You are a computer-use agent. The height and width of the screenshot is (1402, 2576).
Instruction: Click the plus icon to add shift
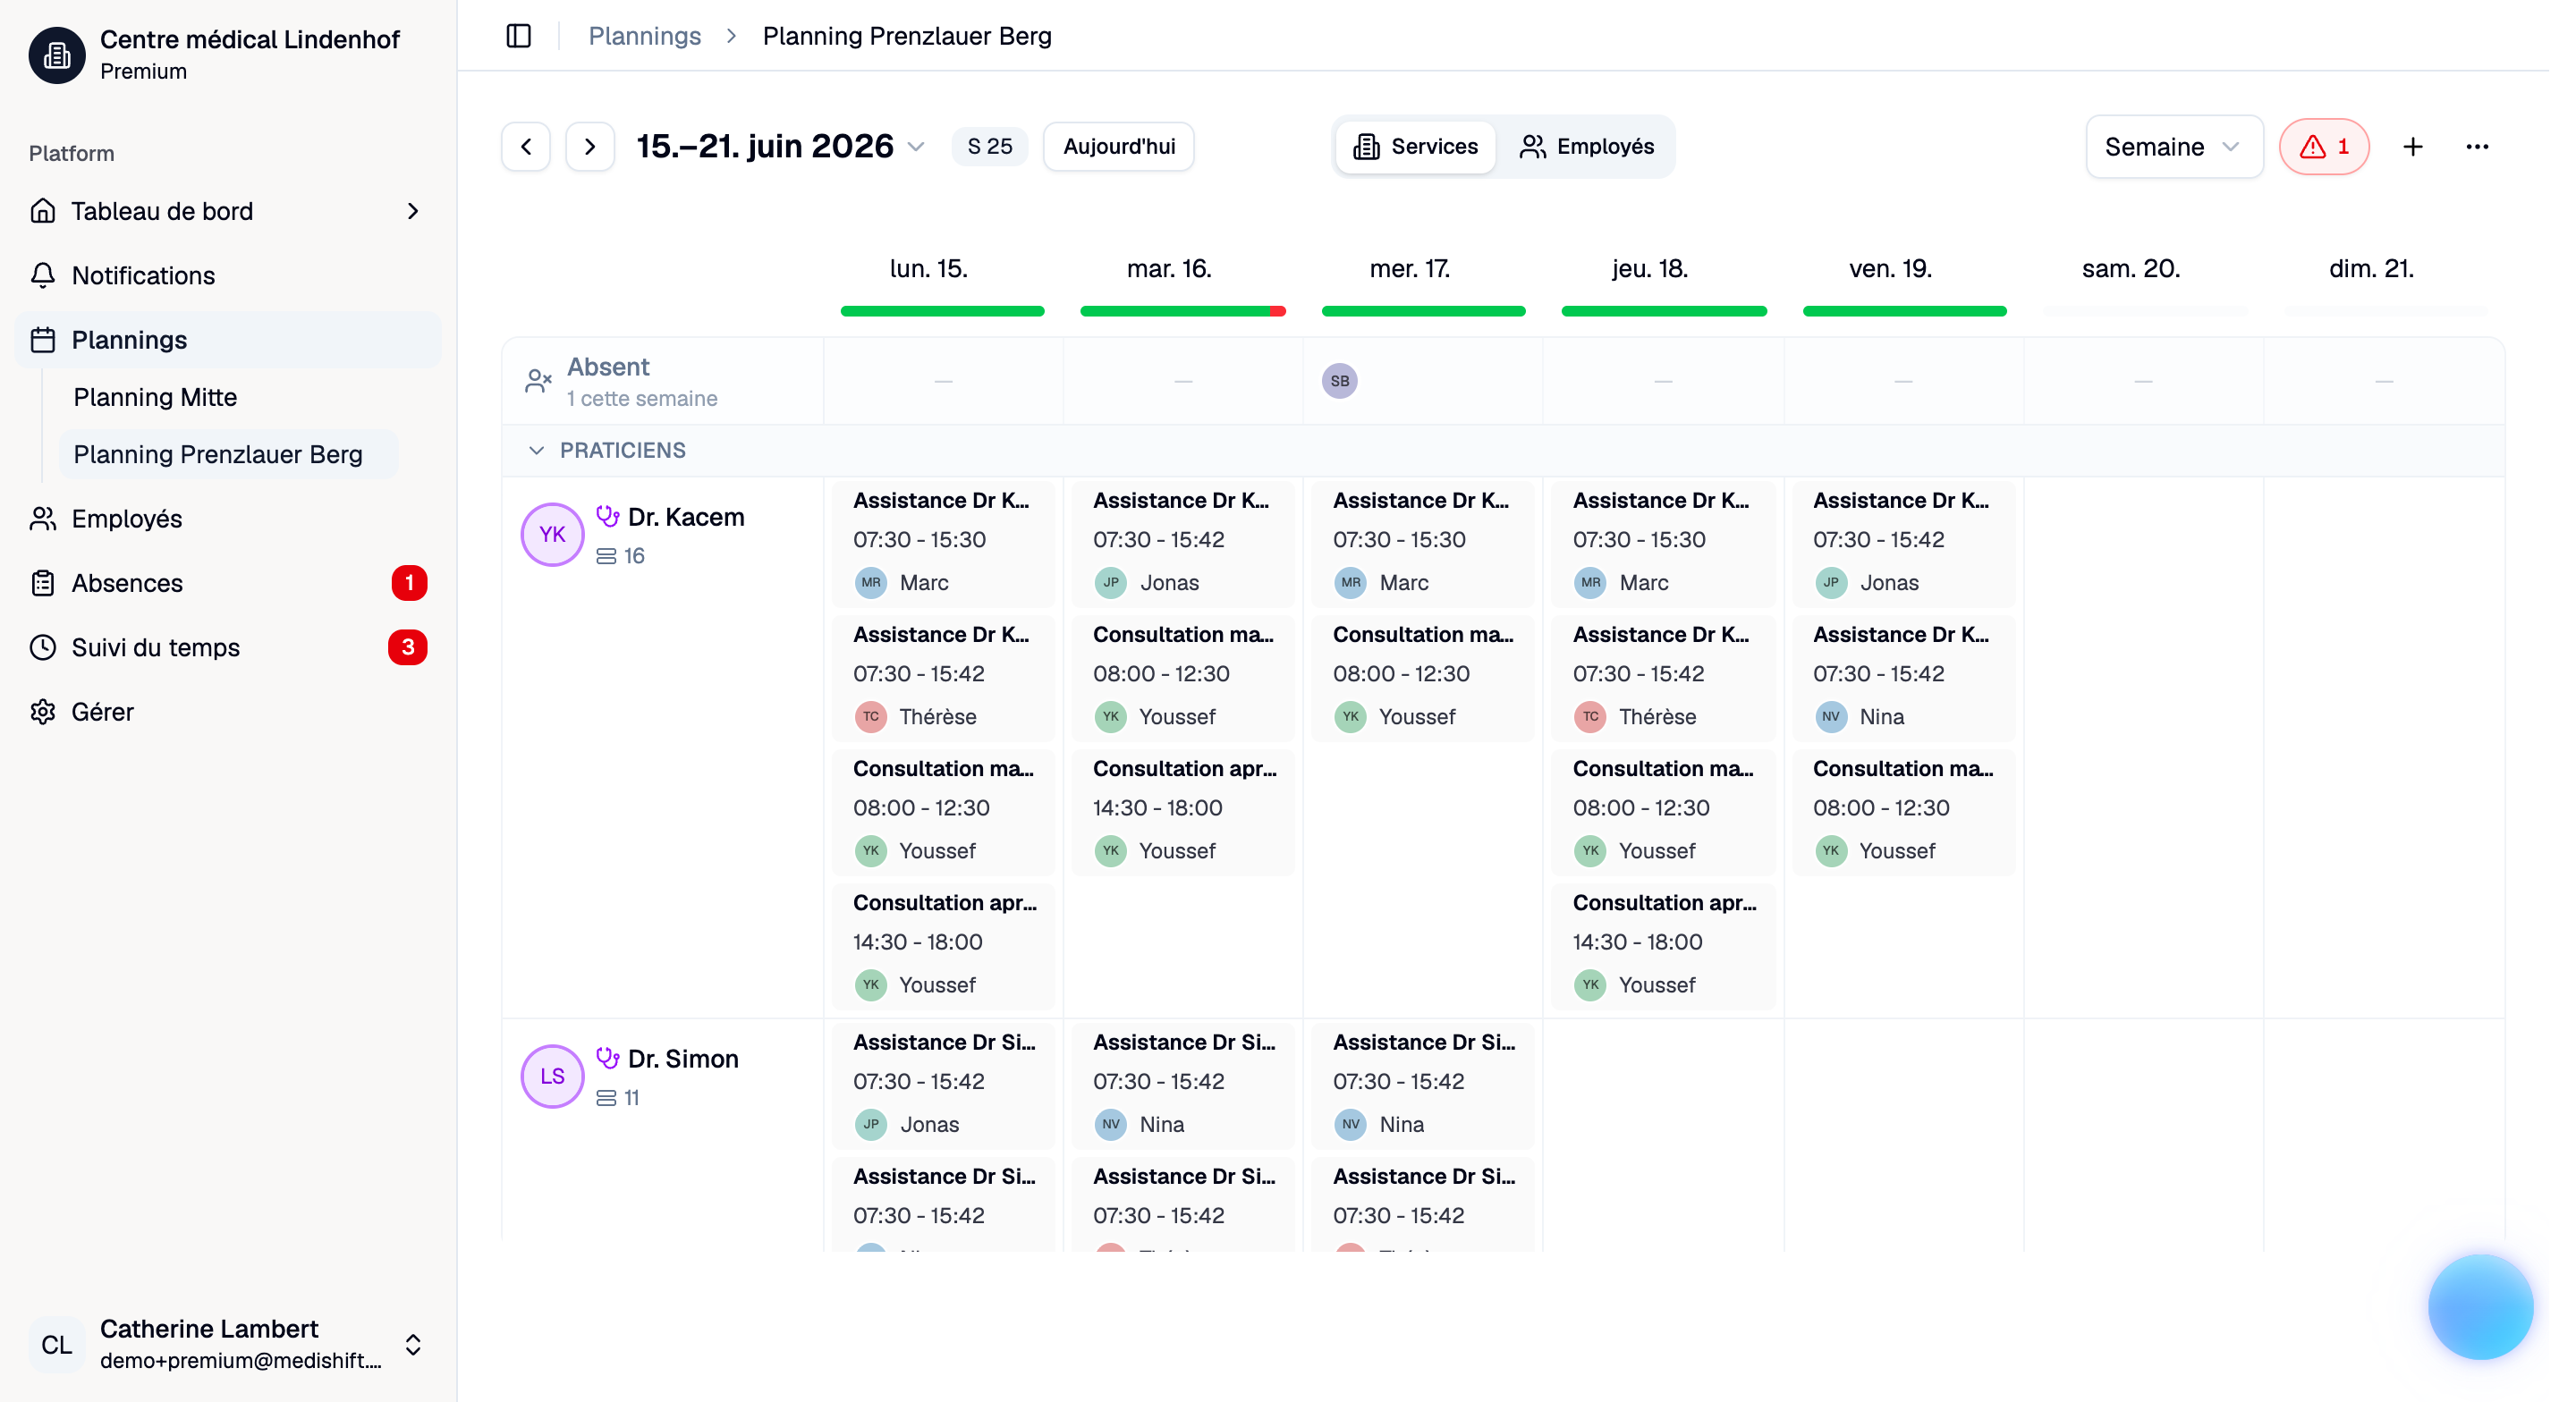click(2413, 147)
